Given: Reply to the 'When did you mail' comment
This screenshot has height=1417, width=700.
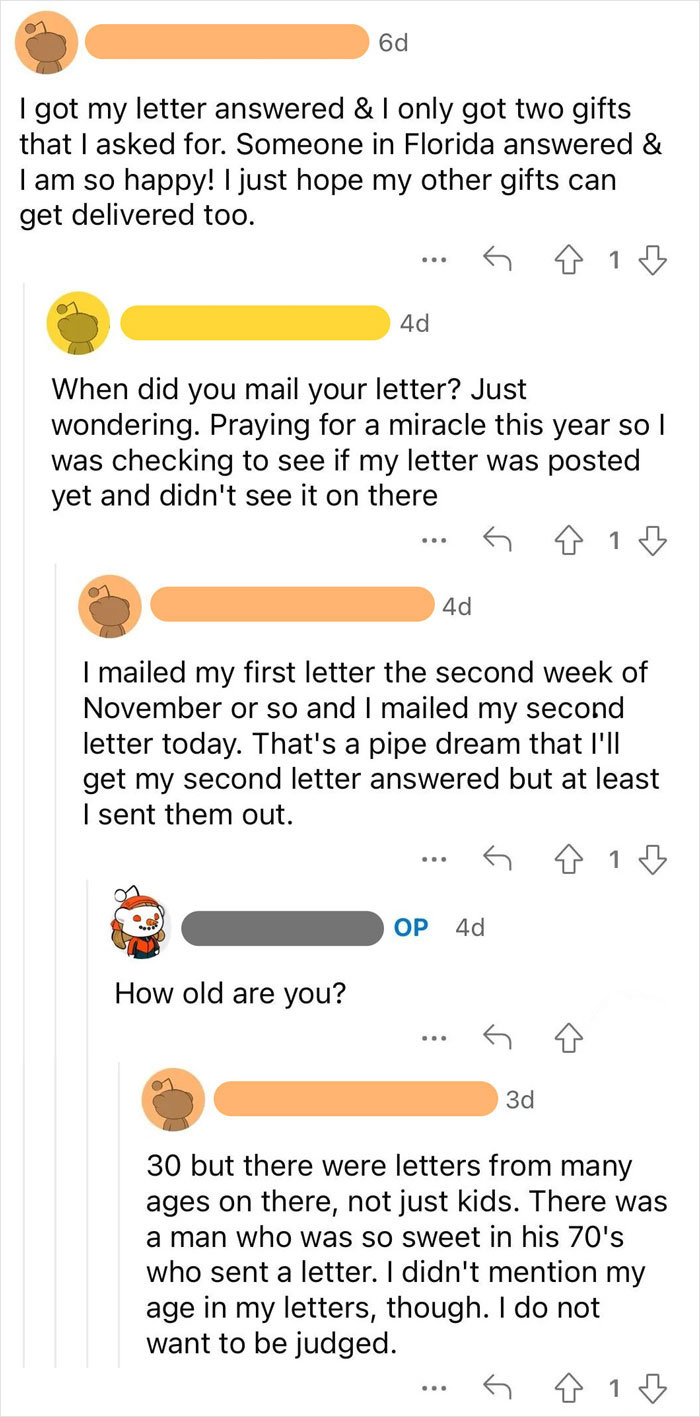Looking at the screenshot, I should [x=497, y=542].
